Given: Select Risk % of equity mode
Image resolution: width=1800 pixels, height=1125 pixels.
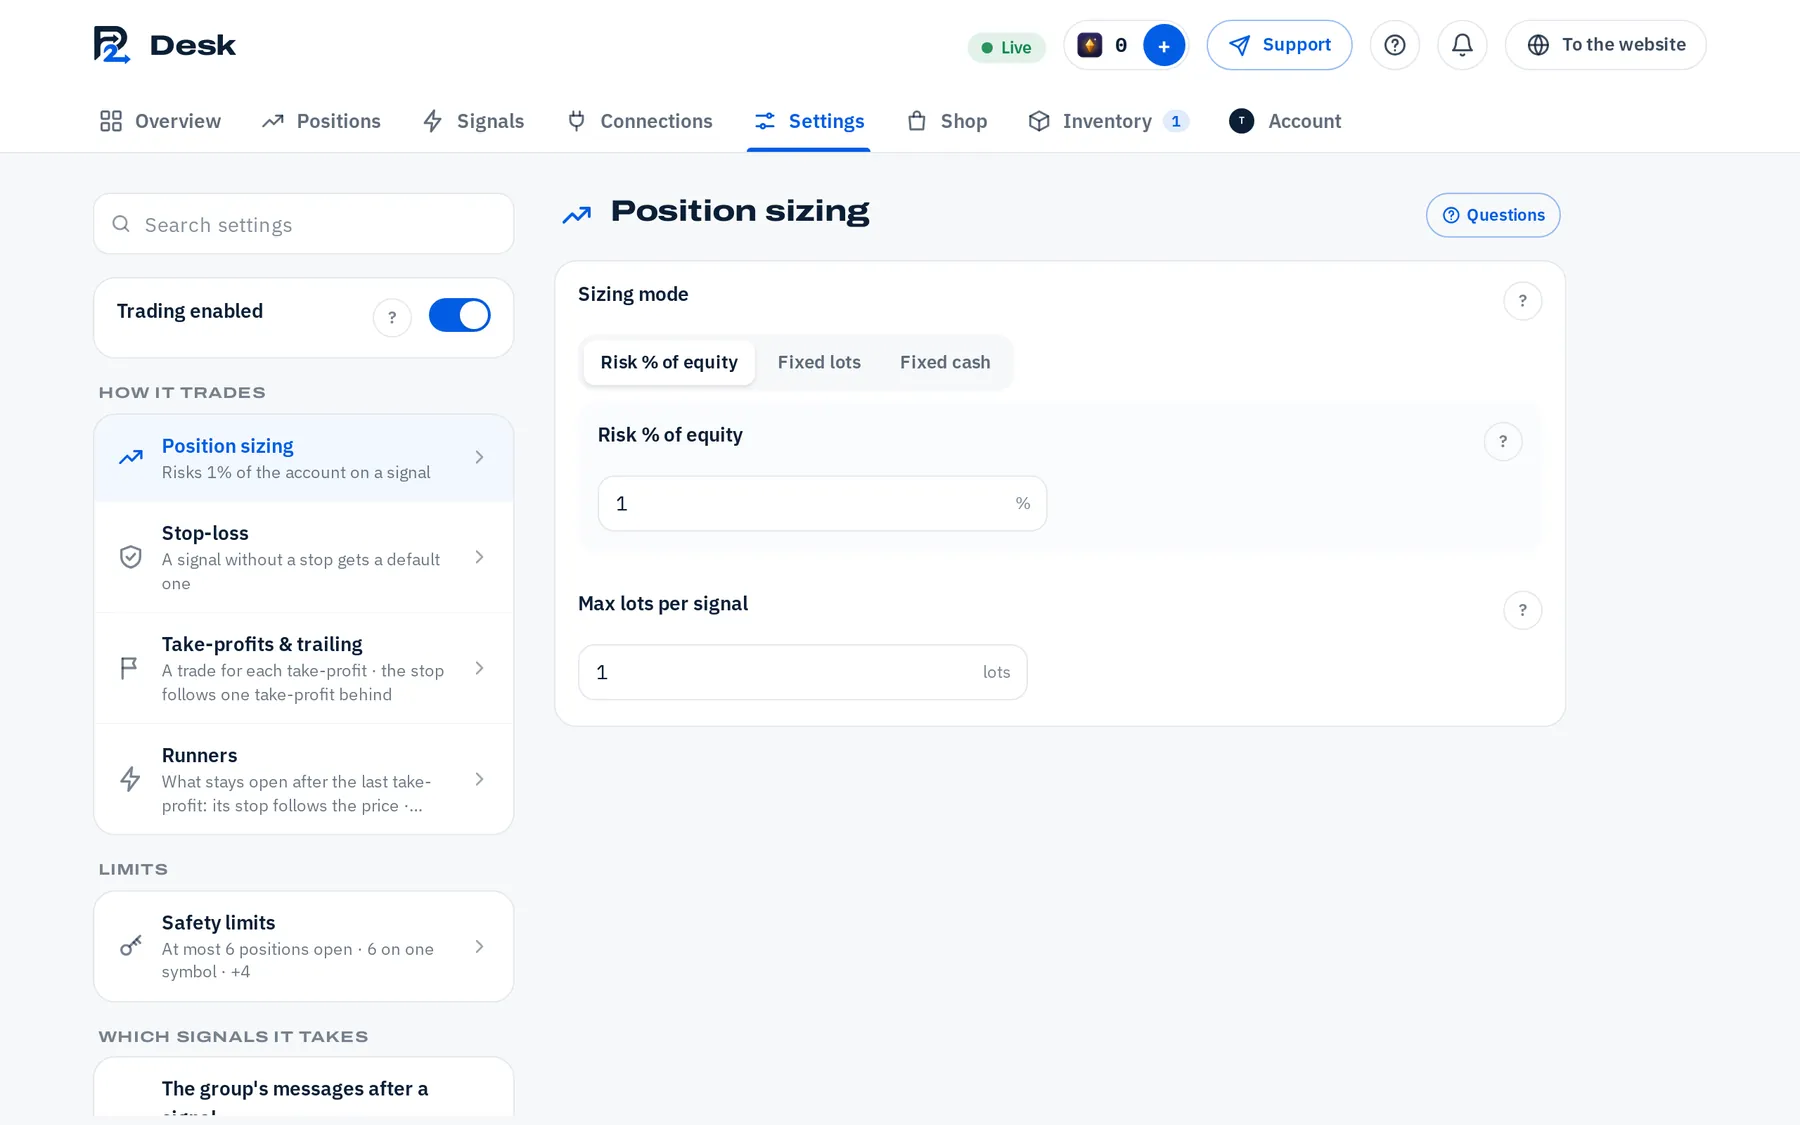Looking at the screenshot, I should click(x=669, y=362).
